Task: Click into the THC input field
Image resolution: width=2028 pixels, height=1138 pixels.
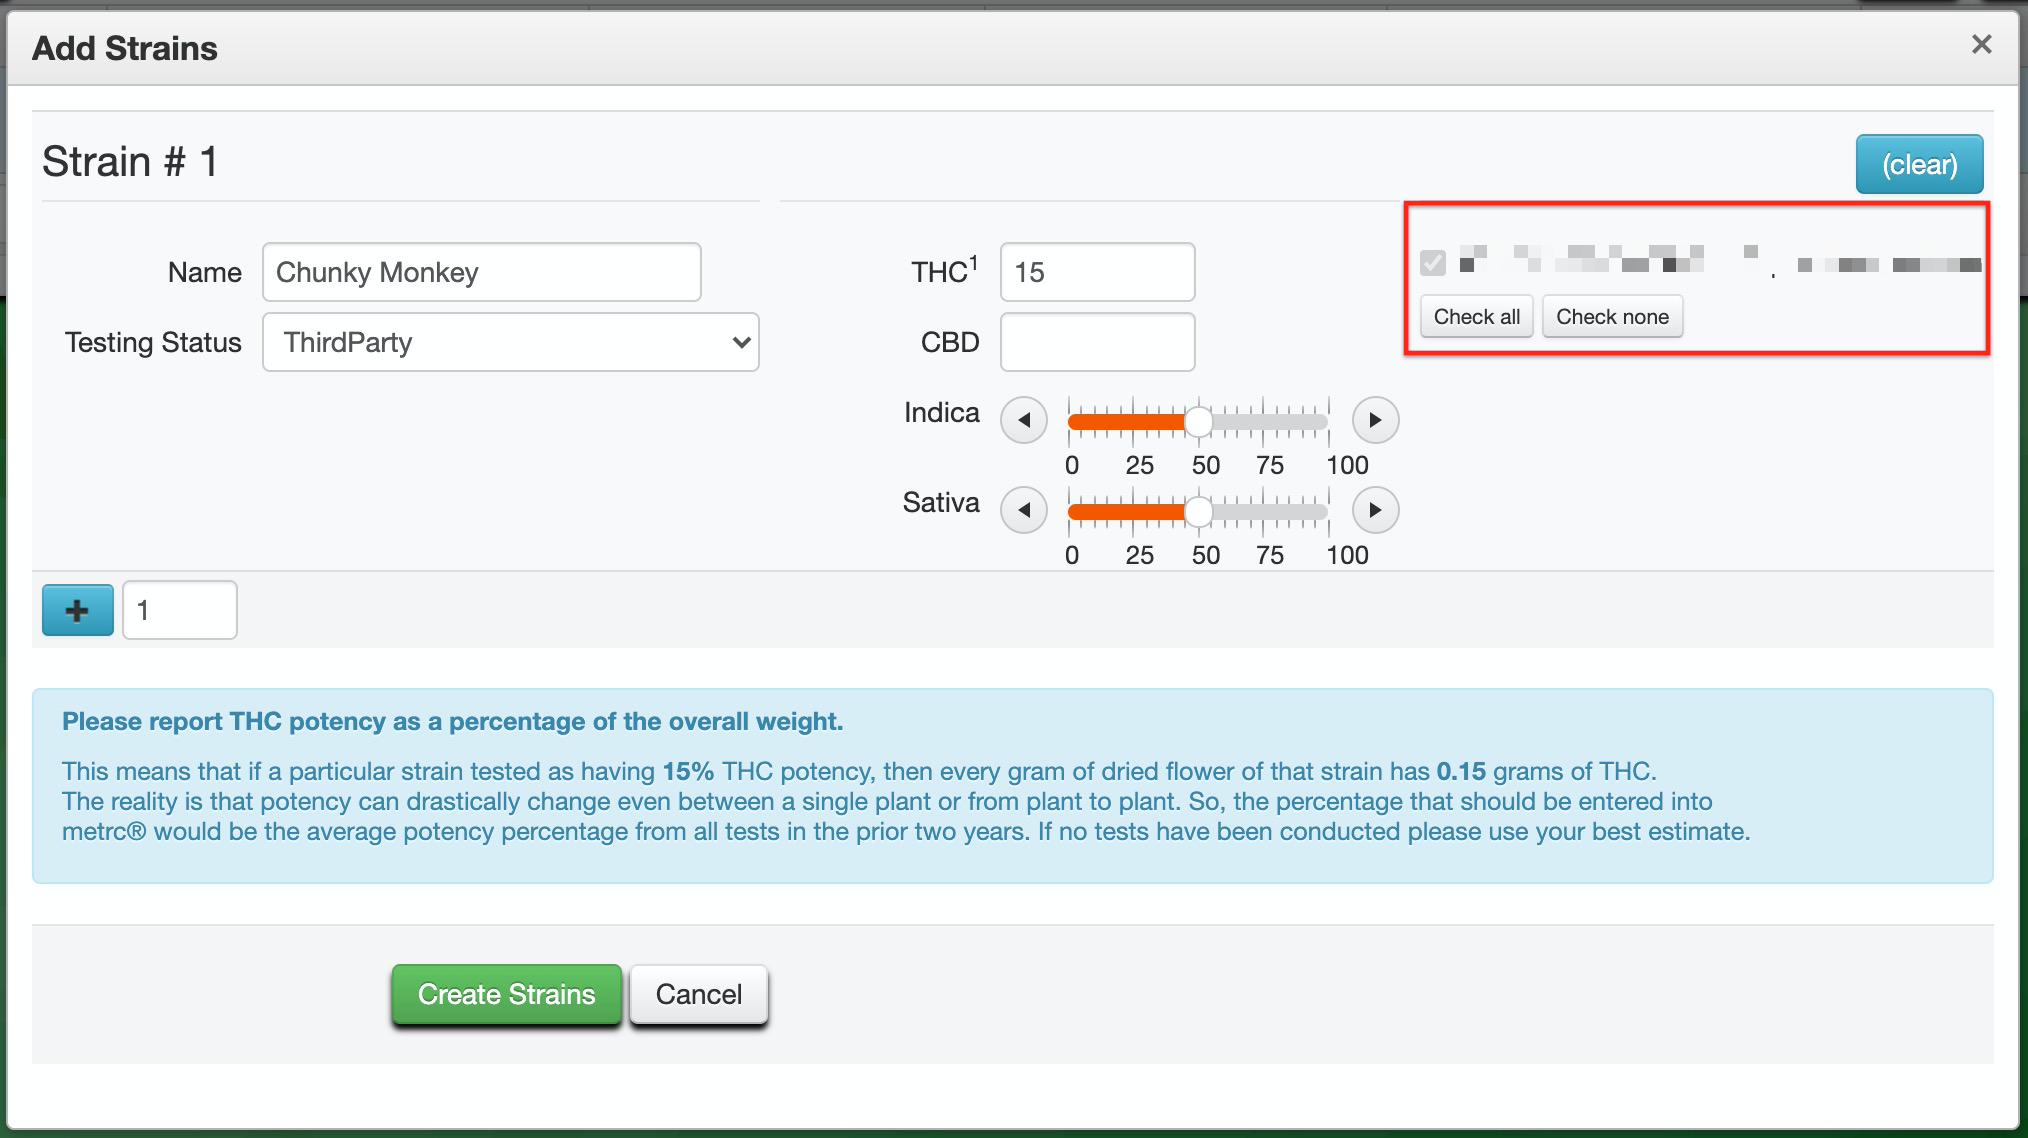Action: pyautogui.click(x=1097, y=272)
